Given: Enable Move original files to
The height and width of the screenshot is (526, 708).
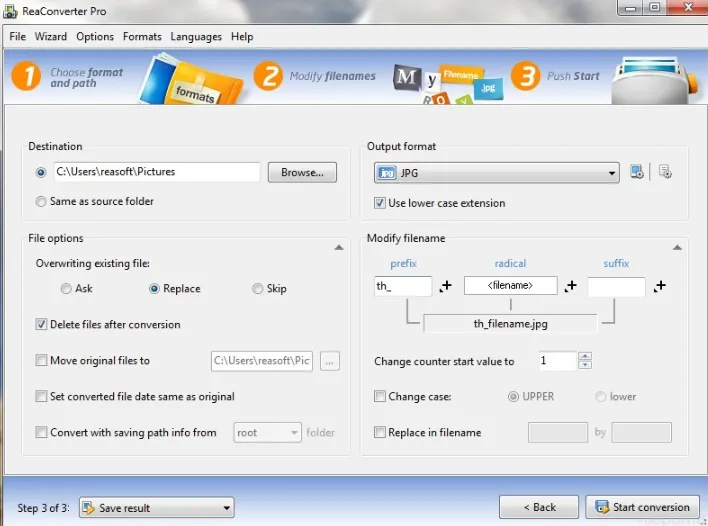Looking at the screenshot, I should coord(41,360).
